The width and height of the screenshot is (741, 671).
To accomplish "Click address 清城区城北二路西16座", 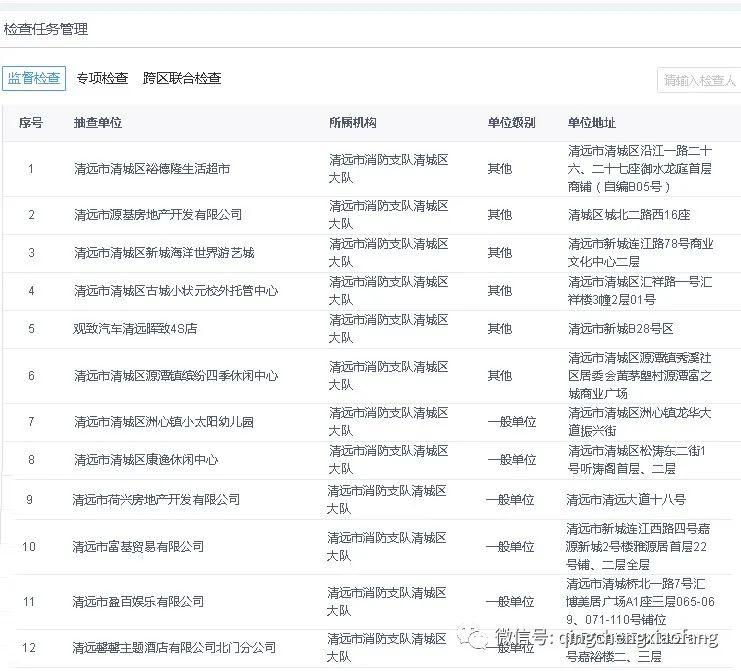I will pyautogui.click(x=629, y=215).
